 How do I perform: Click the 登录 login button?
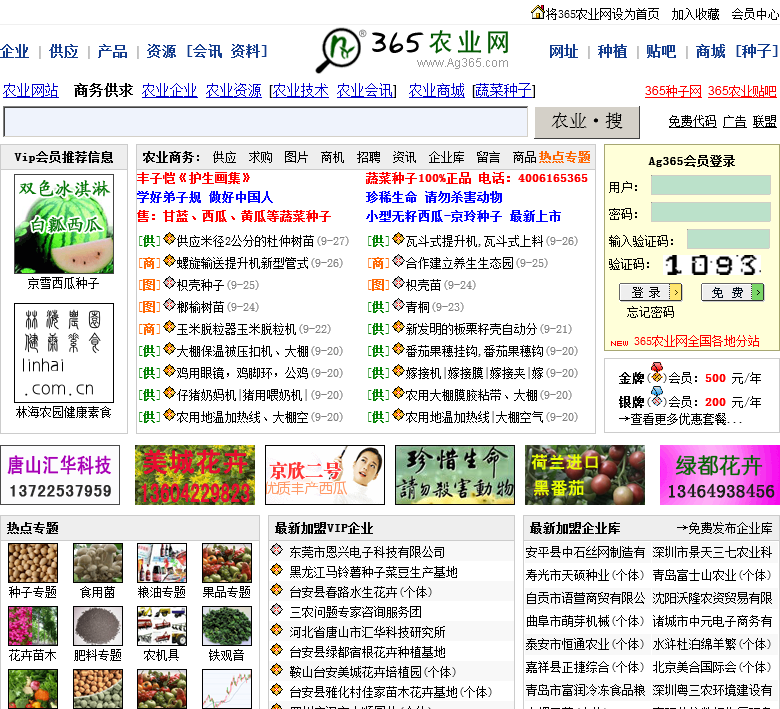(x=650, y=292)
